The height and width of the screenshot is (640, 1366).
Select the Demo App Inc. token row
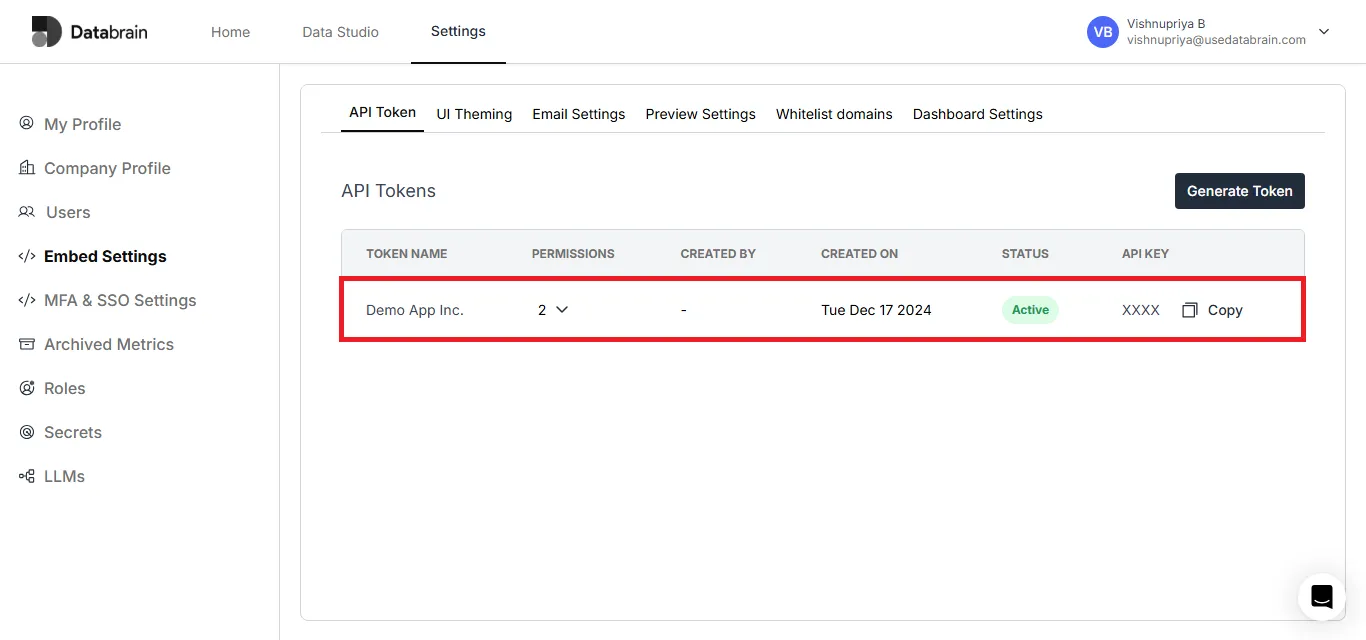click(x=823, y=310)
